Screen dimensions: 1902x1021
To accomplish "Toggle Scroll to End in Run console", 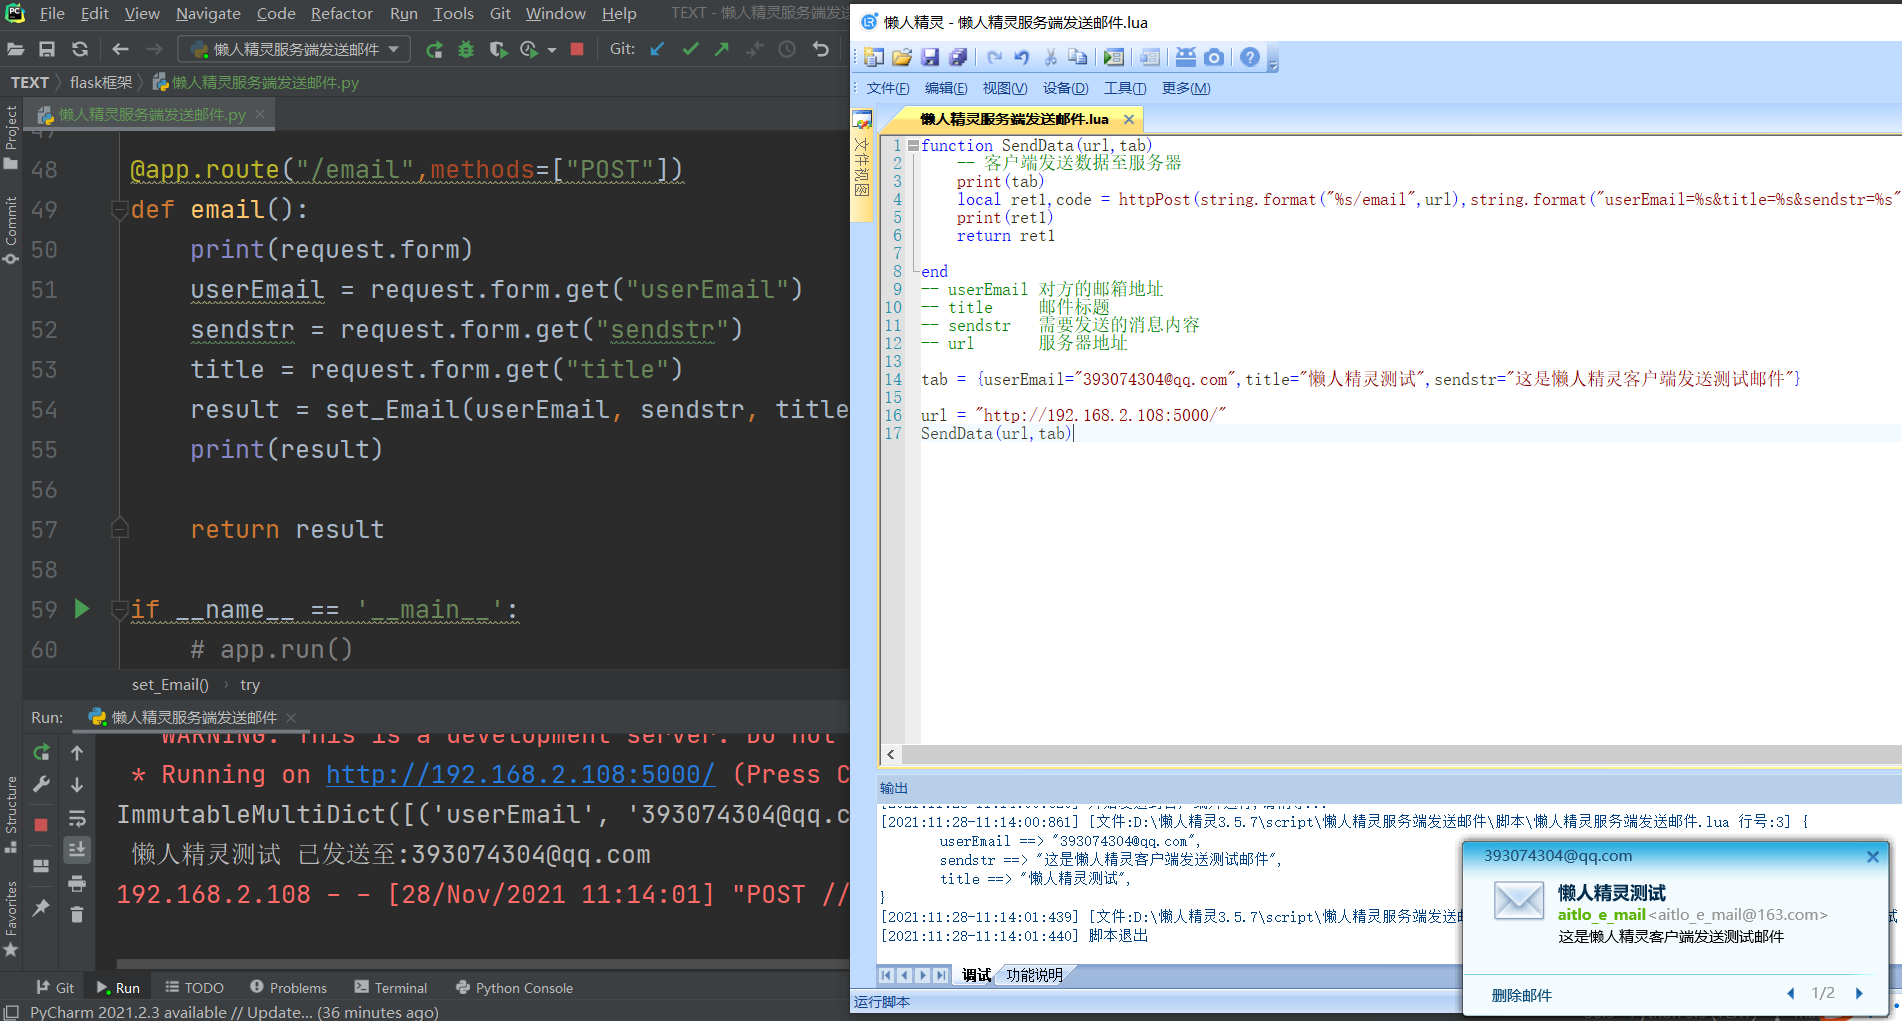I will coord(77,850).
